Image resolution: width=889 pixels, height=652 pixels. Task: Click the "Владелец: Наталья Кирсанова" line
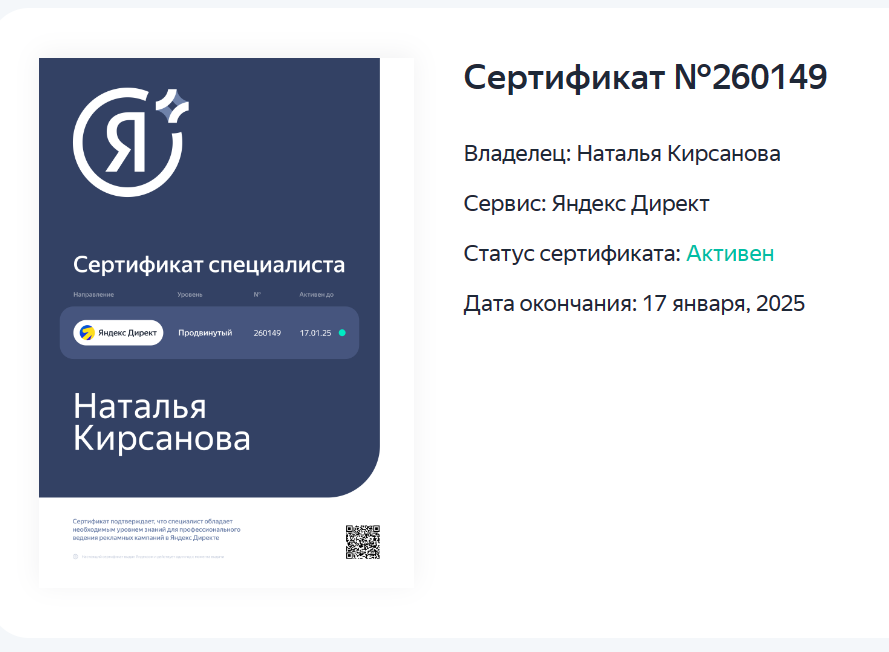pos(622,154)
